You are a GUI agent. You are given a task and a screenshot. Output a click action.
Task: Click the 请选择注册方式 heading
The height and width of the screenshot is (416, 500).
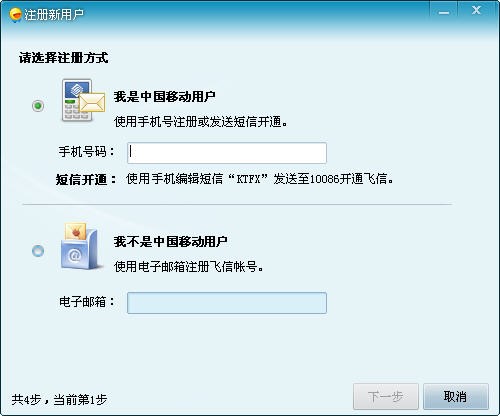pos(63,58)
